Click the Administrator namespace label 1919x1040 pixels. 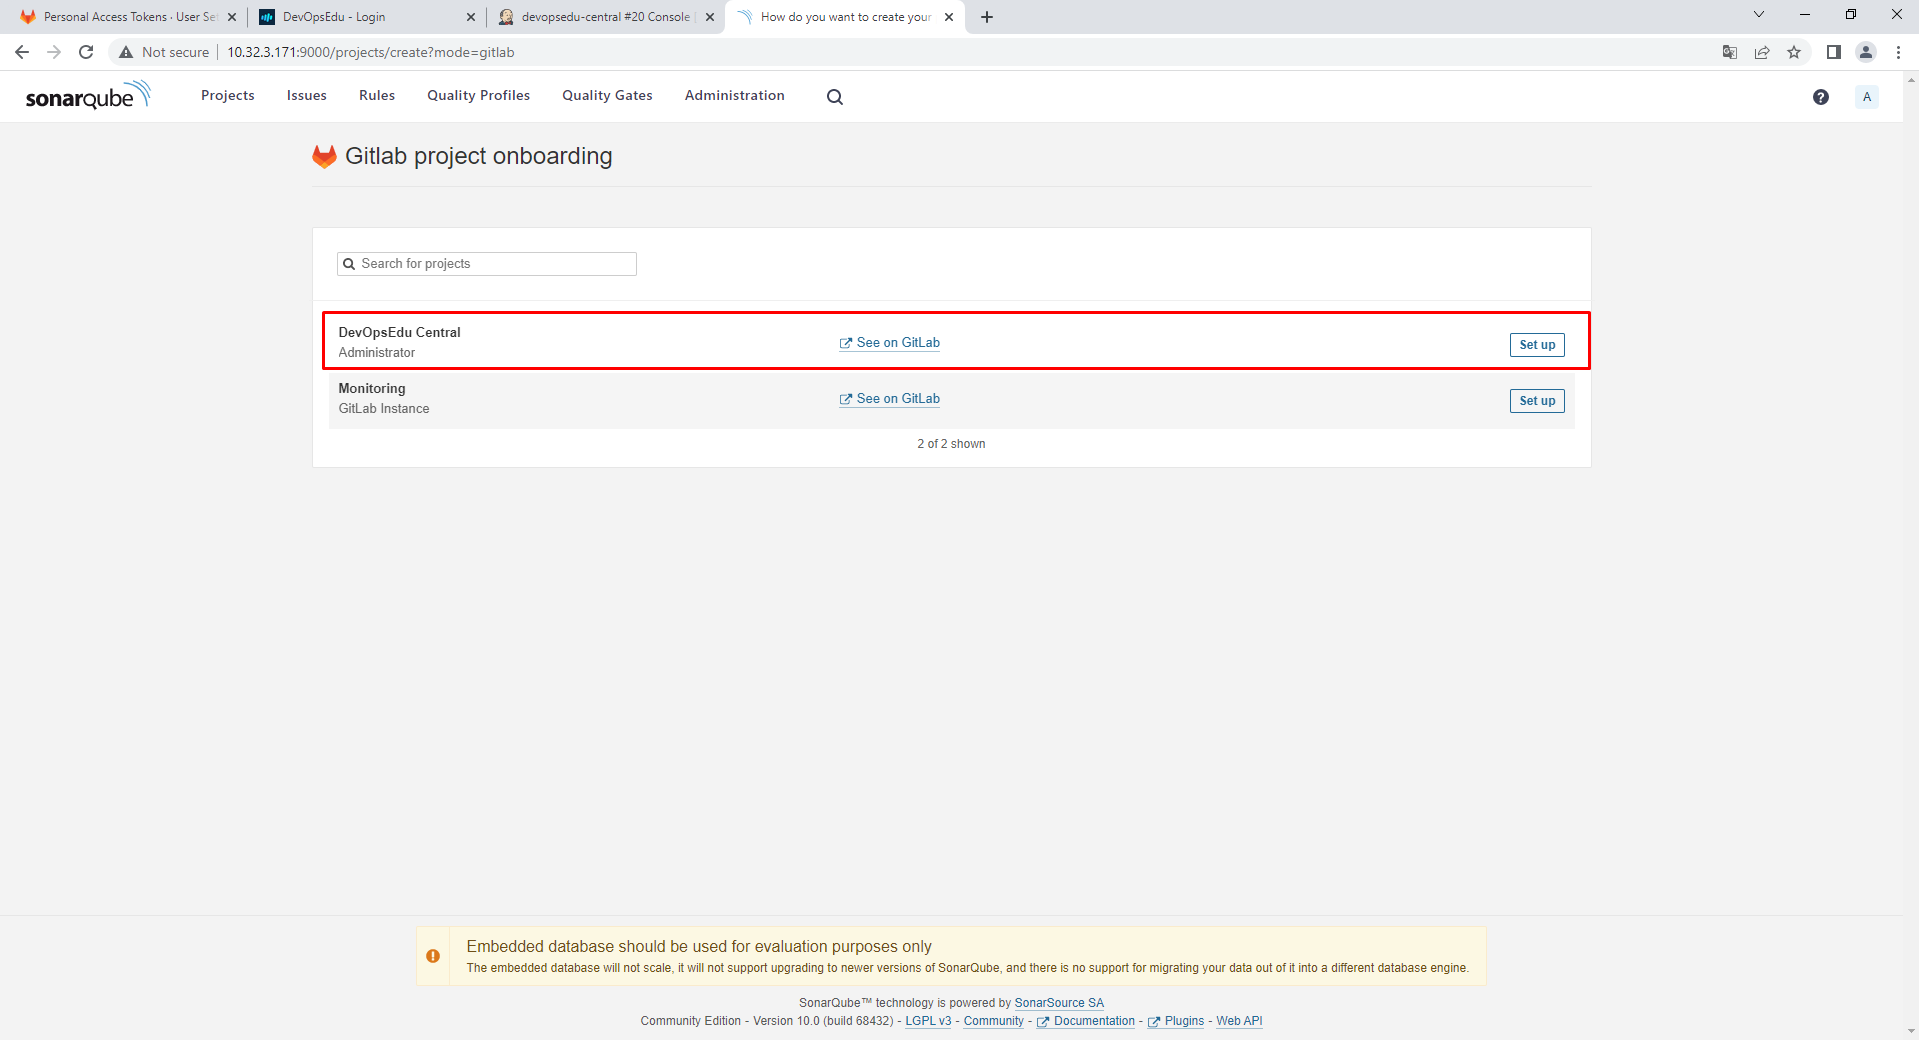coord(377,353)
